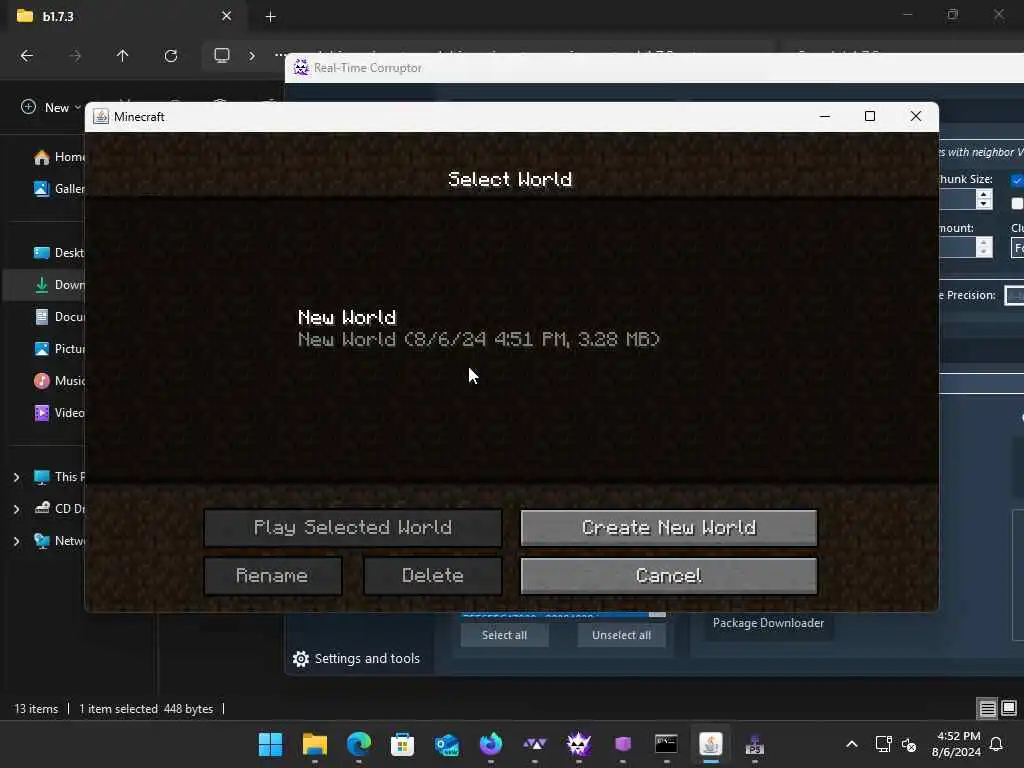The image size is (1024, 768).
Task: Show hidden system tray icons
Action: coord(852,744)
